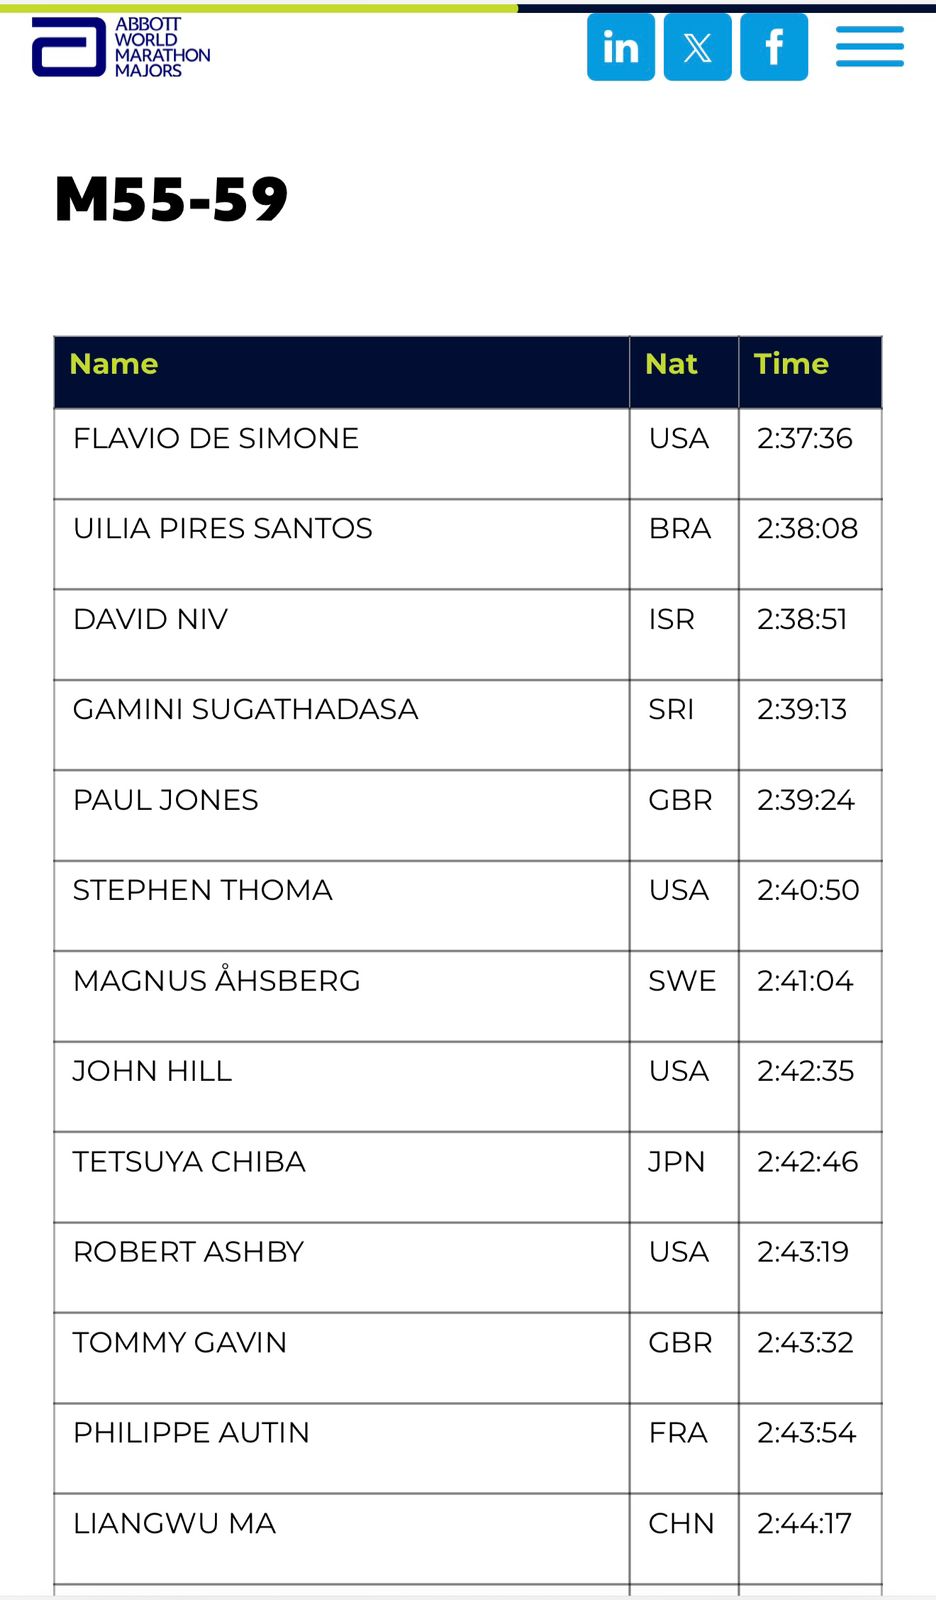Select the FLAVIO DE SIMONE row
936x1600 pixels.
[468, 454]
